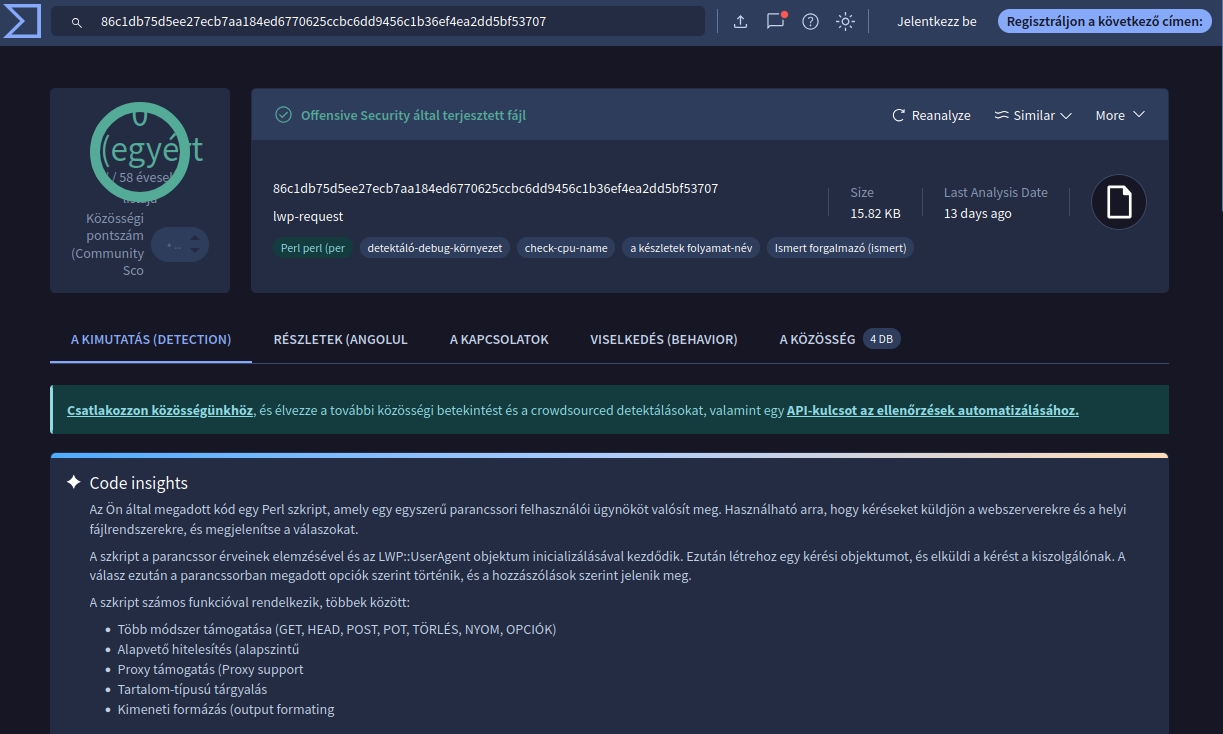
Task: Click the file type document icon
Action: click(x=1118, y=202)
